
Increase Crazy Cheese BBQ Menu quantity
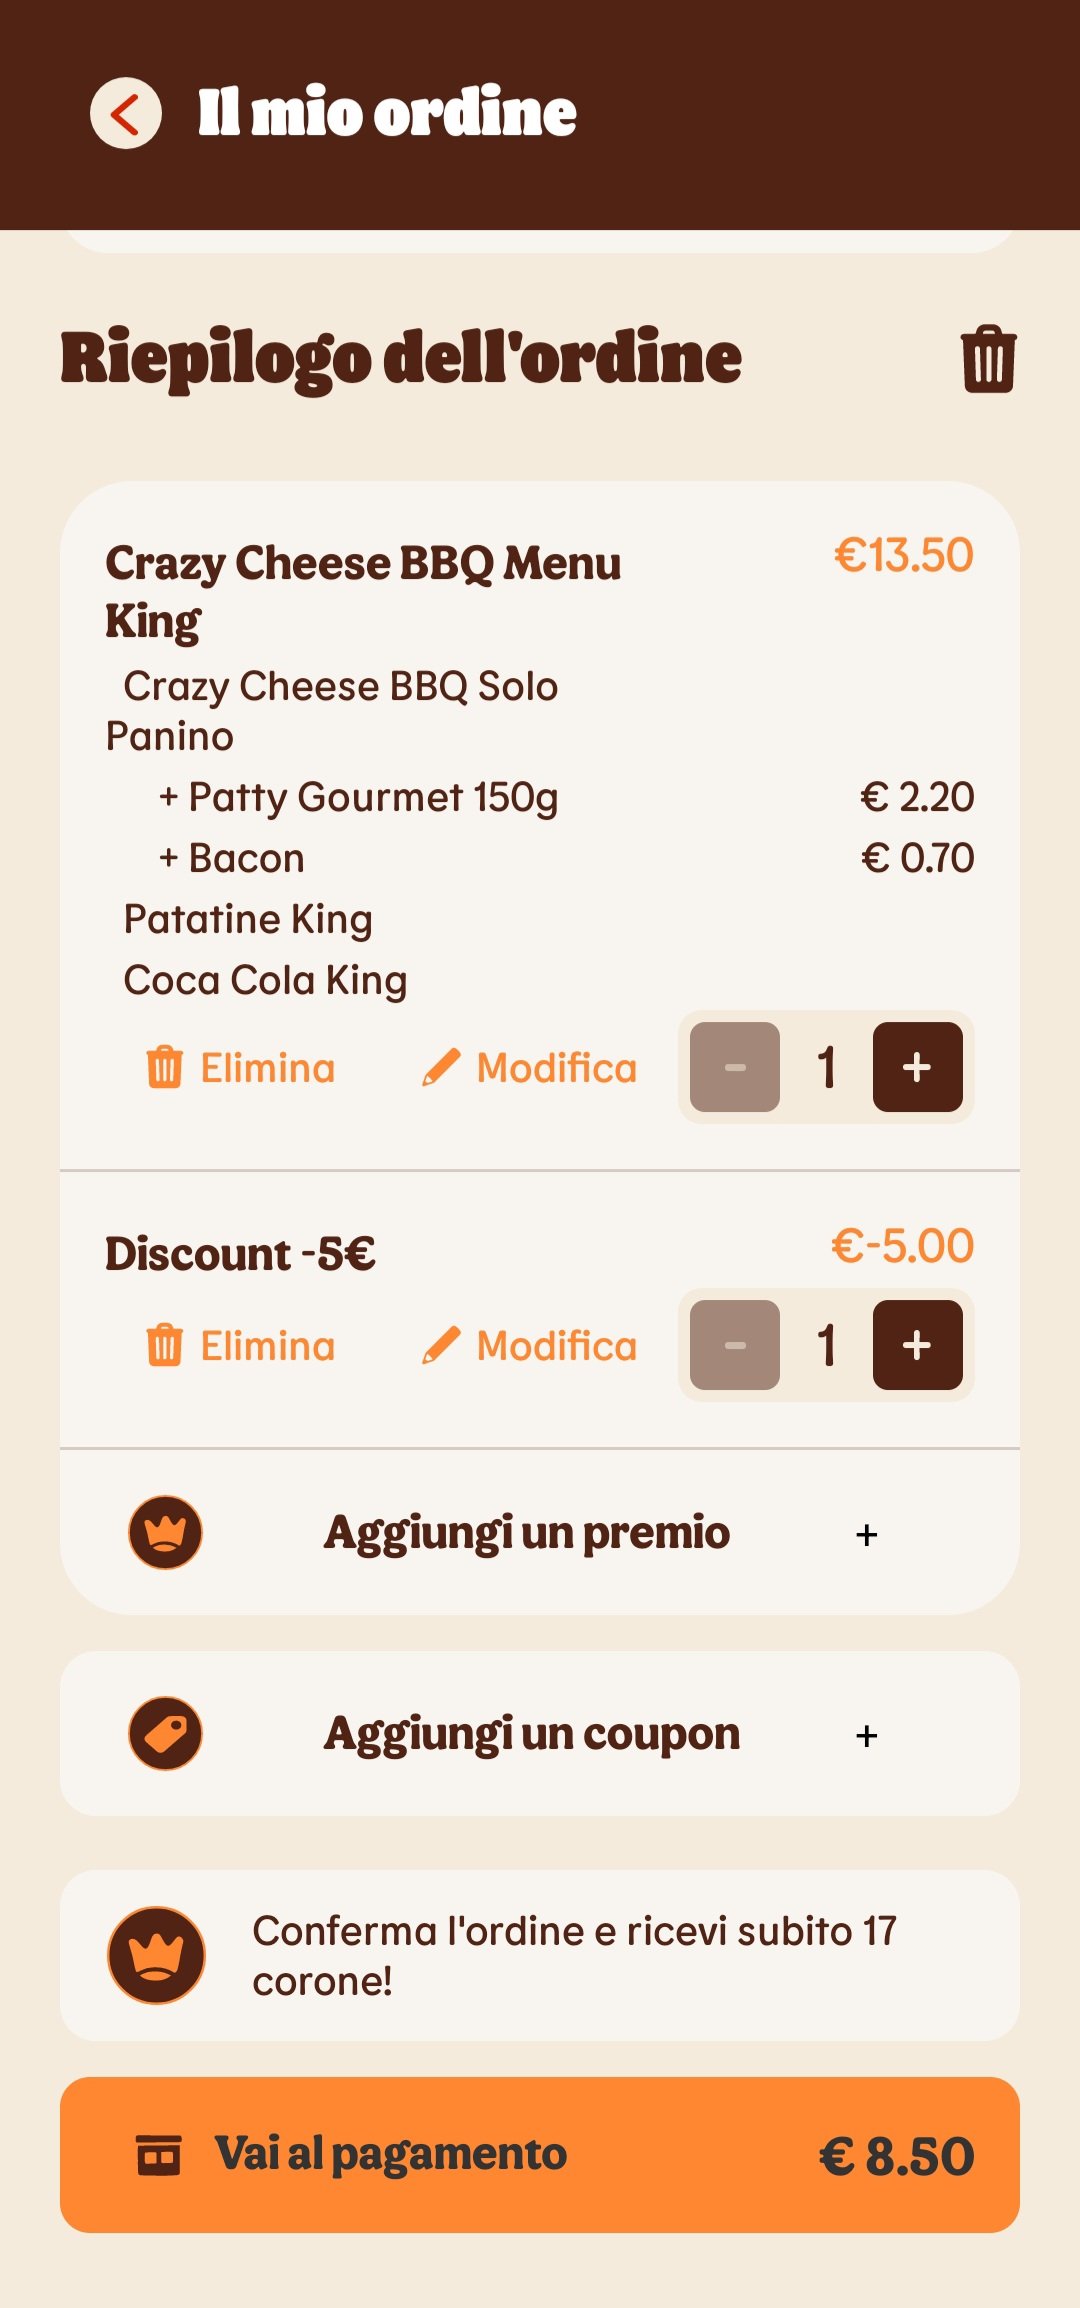(x=917, y=1067)
